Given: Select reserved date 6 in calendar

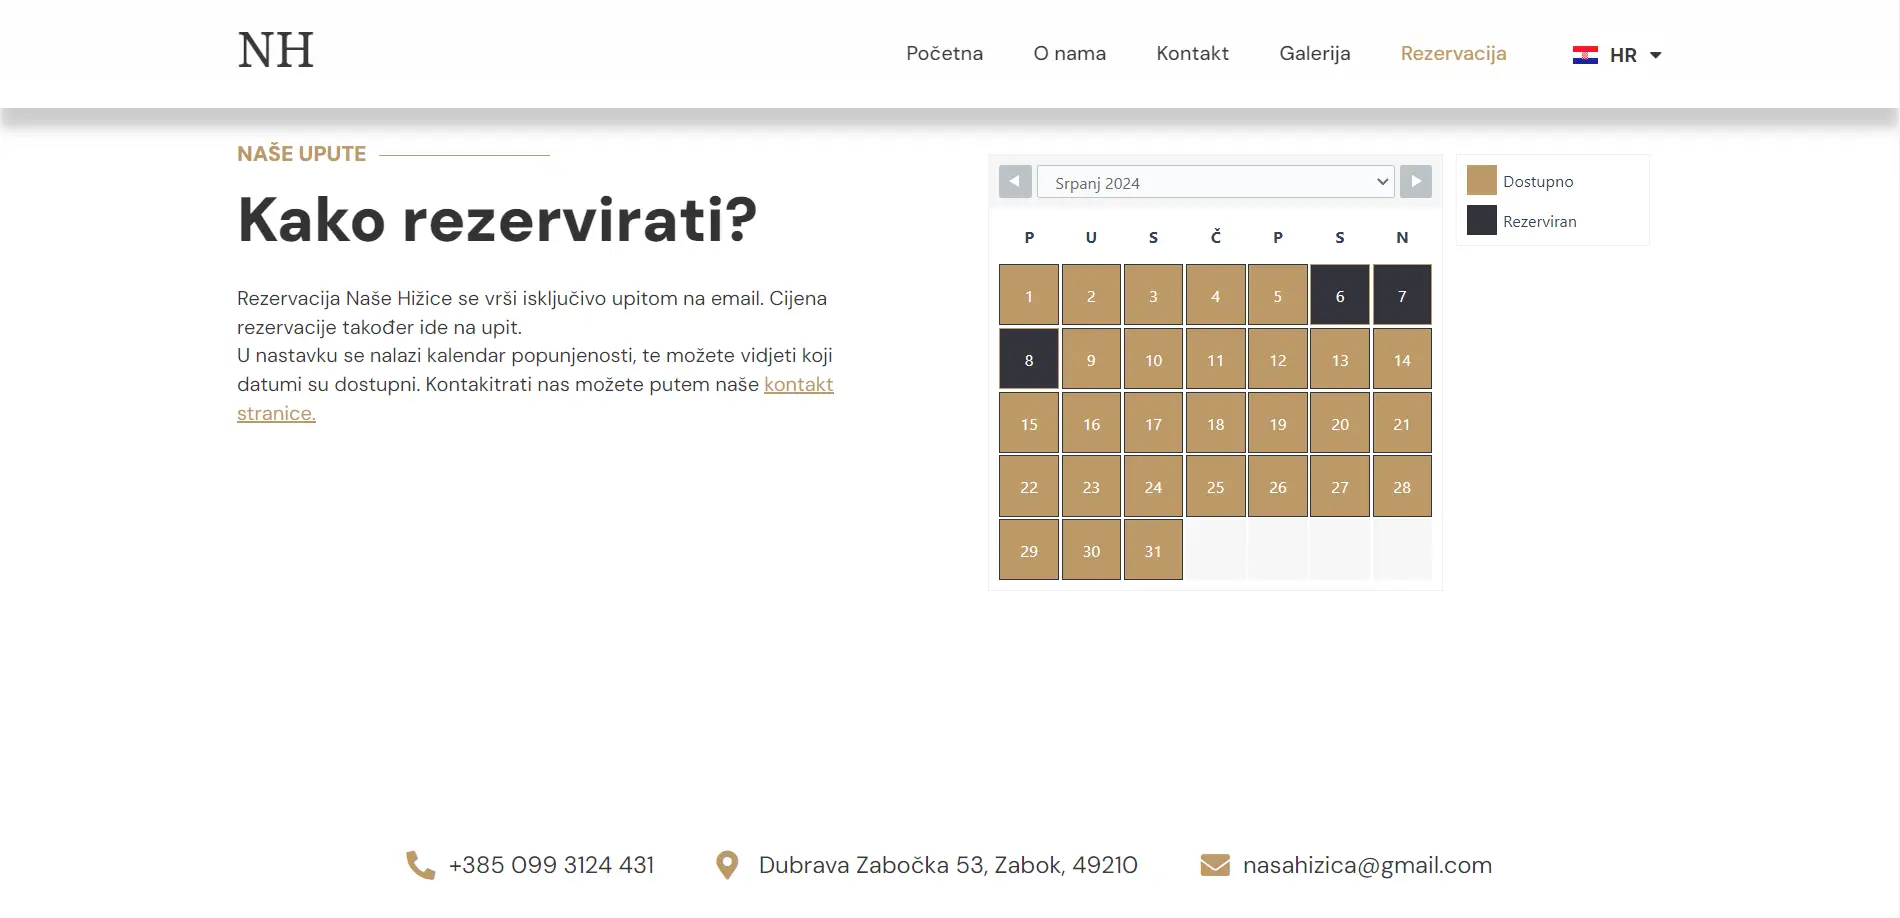Looking at the screenshot, I should coord(1339,296).
